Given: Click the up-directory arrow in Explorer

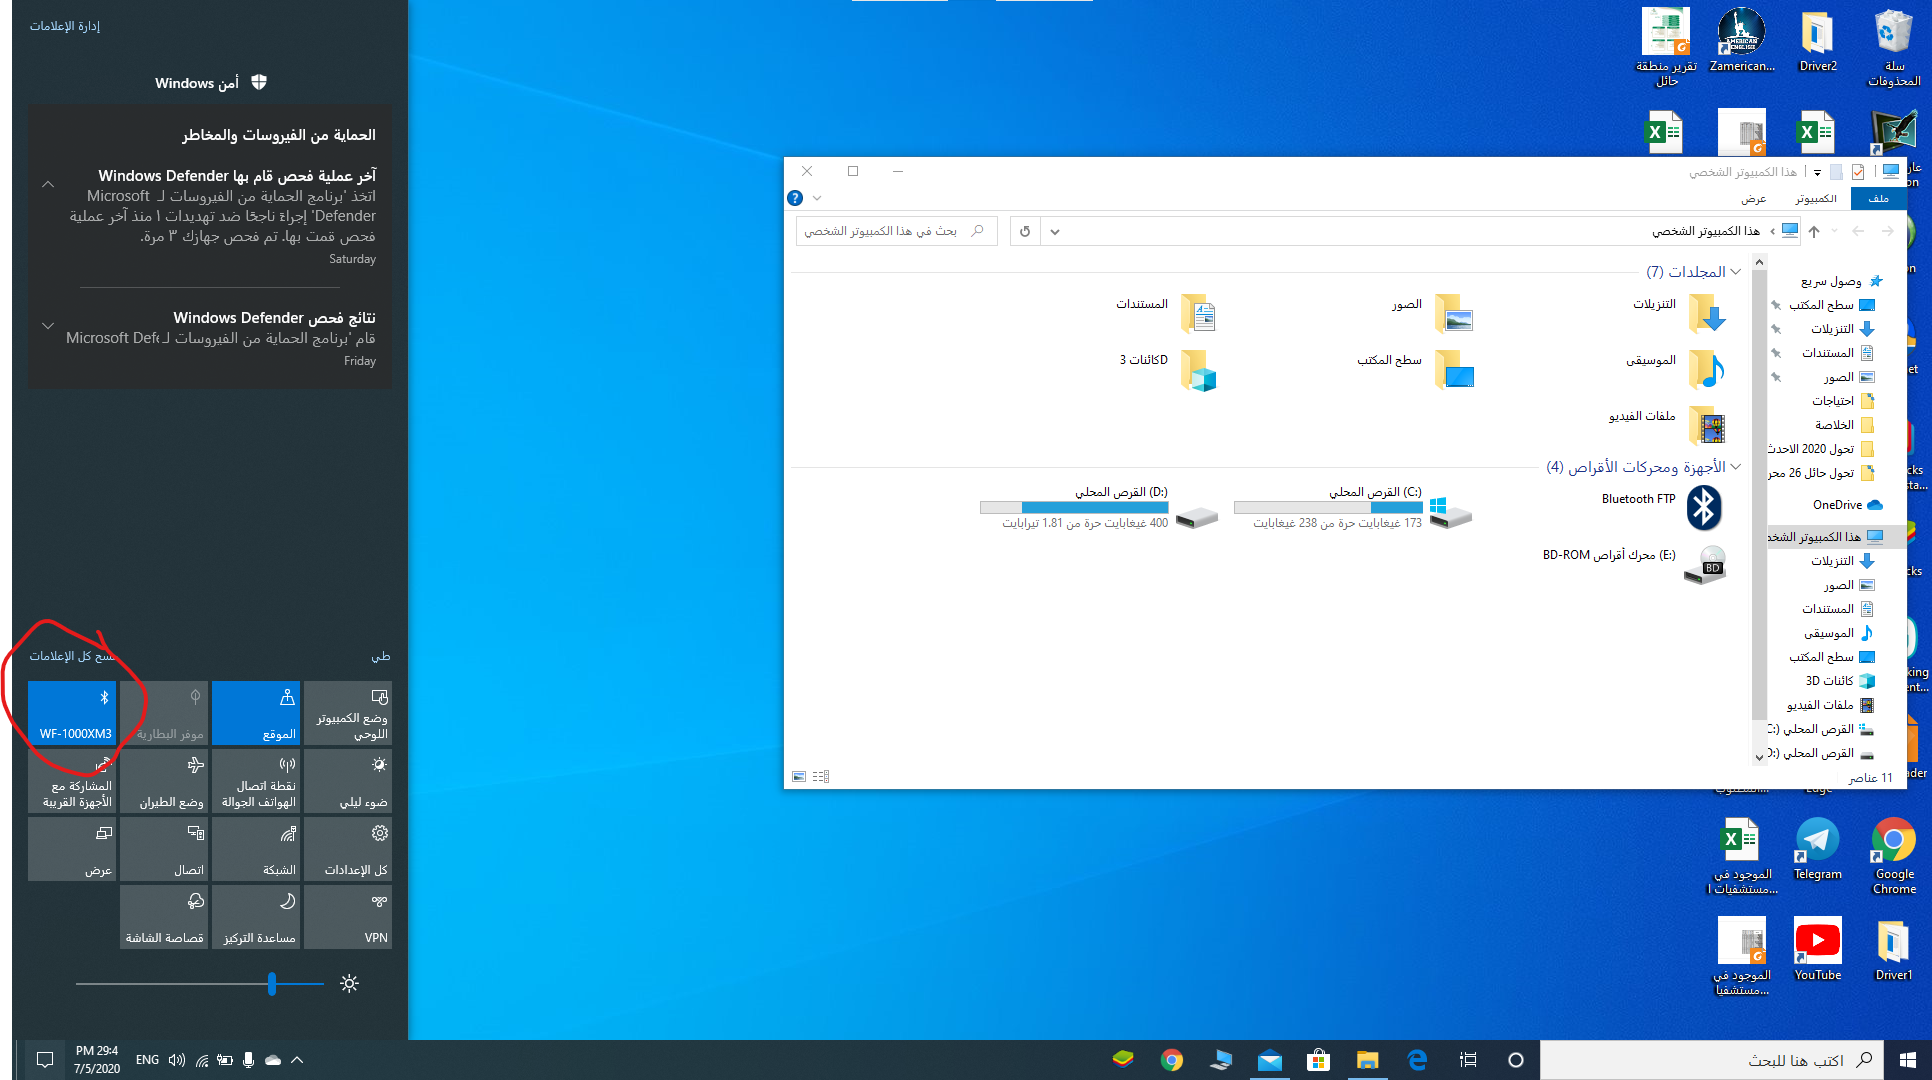Looking at the screenshot, I should pyautogui.click(x=1814, y=231).
